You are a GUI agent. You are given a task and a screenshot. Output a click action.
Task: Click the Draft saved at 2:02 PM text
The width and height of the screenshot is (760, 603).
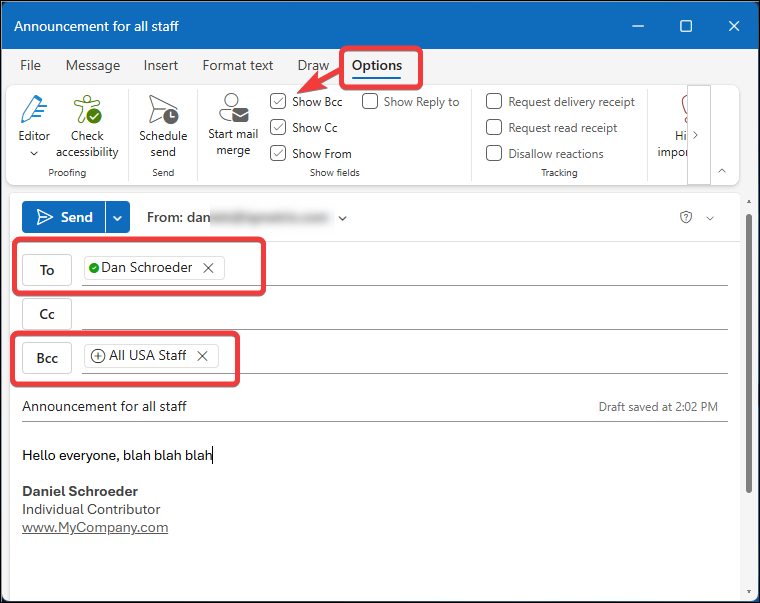(658, 407)
